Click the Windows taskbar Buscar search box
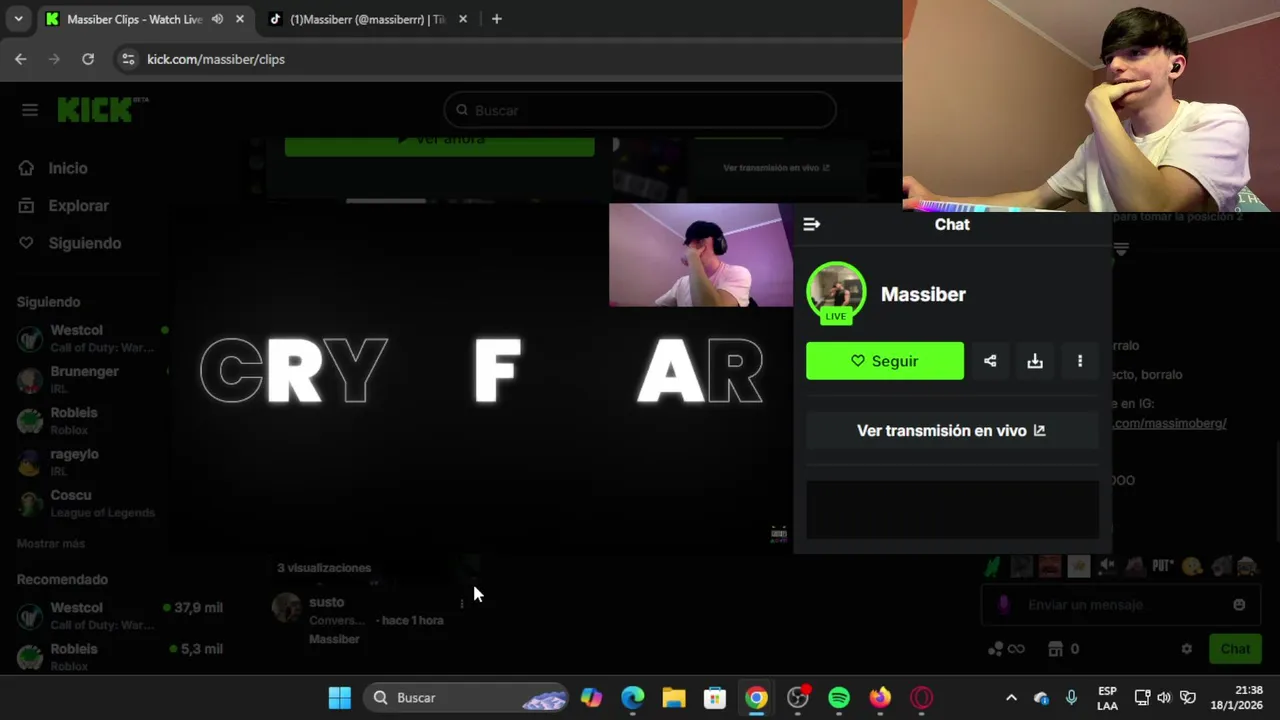 466,697
